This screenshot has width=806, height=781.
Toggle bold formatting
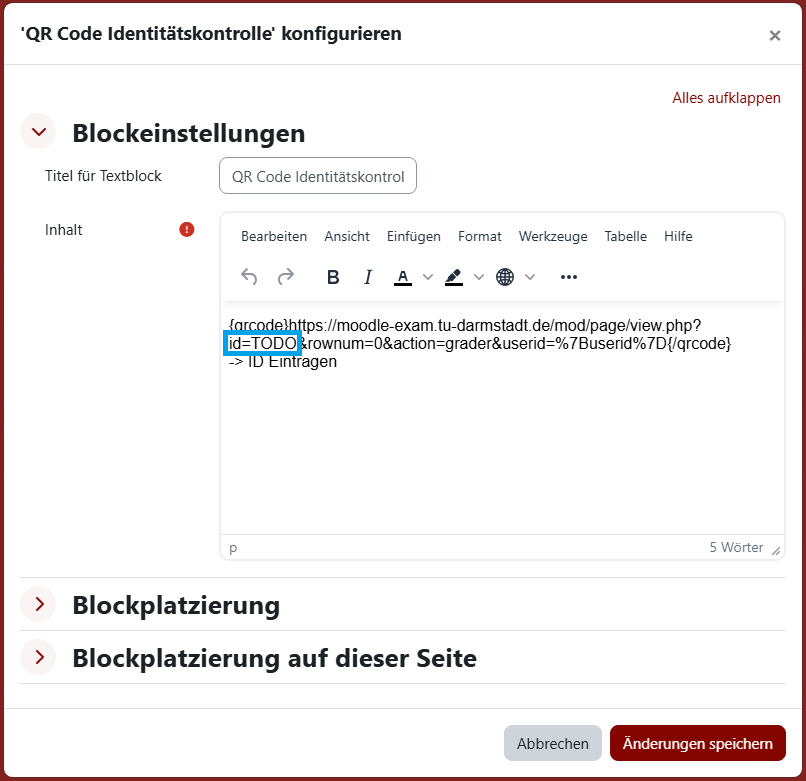[x=333, y=277]
